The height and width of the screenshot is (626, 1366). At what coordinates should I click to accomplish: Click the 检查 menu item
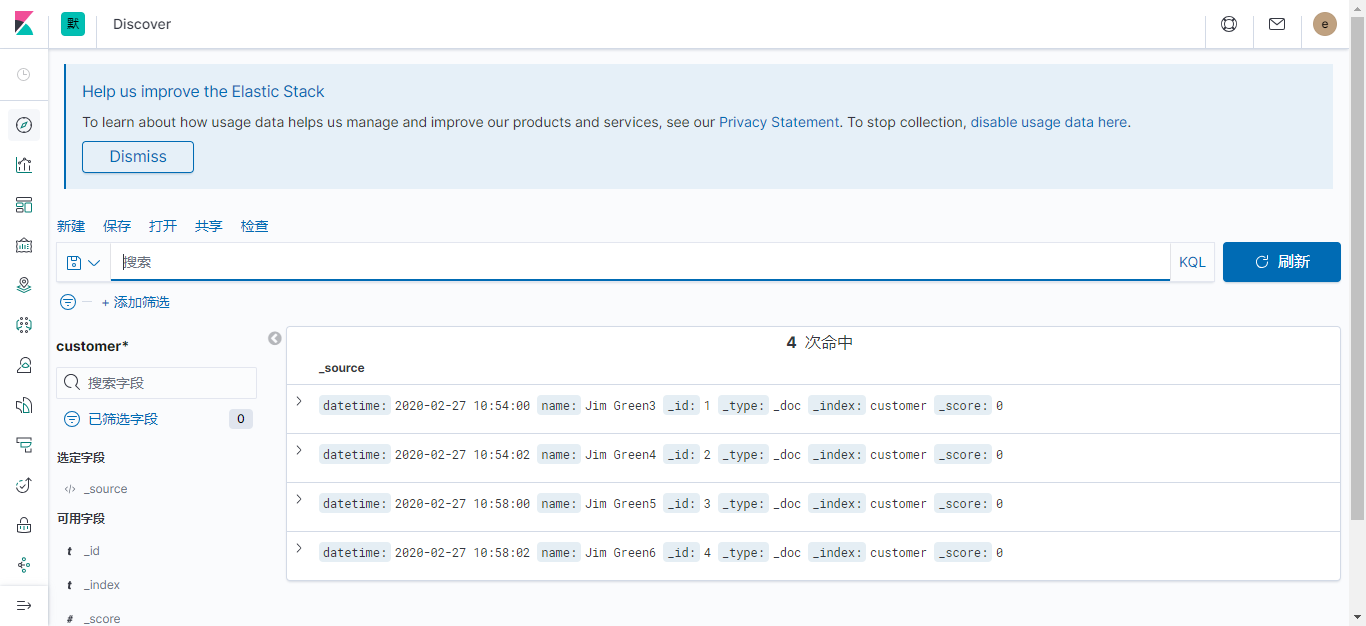coord(255,226)
